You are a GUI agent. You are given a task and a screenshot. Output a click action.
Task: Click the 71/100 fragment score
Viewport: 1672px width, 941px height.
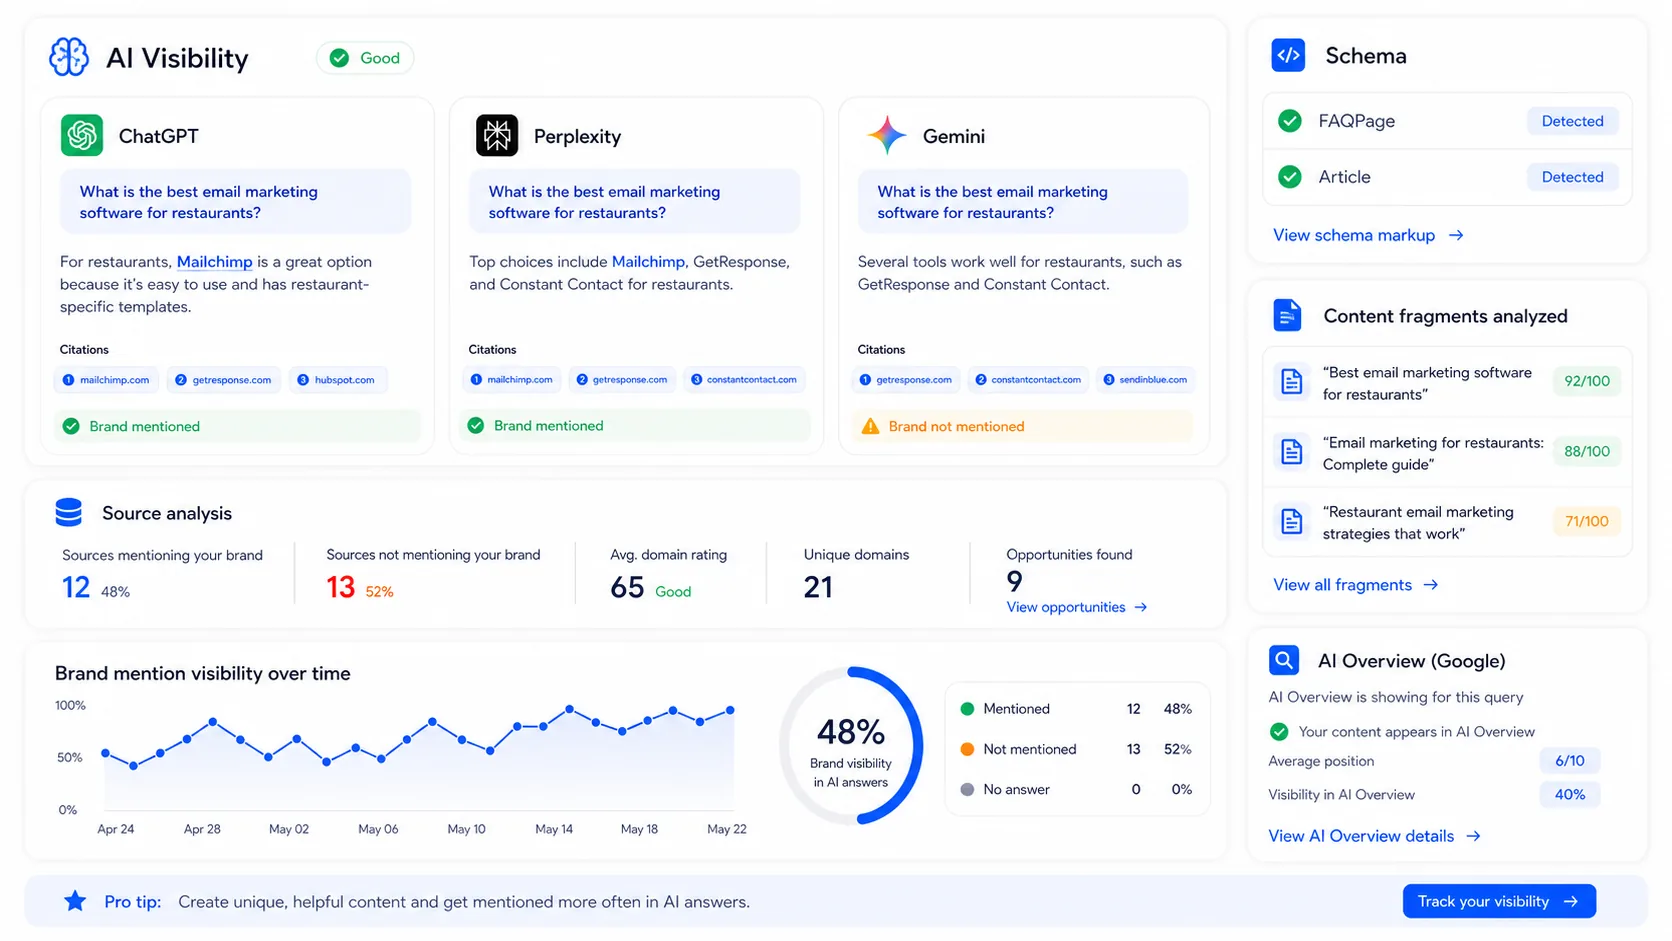point(1587,521)
